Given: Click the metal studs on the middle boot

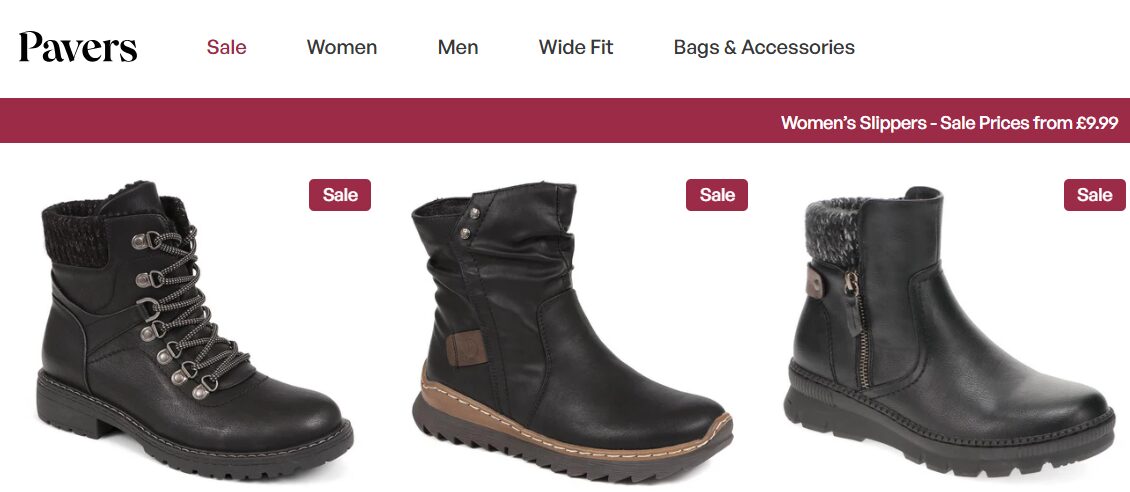Looking at the screenshot, I should coord(466,223).
